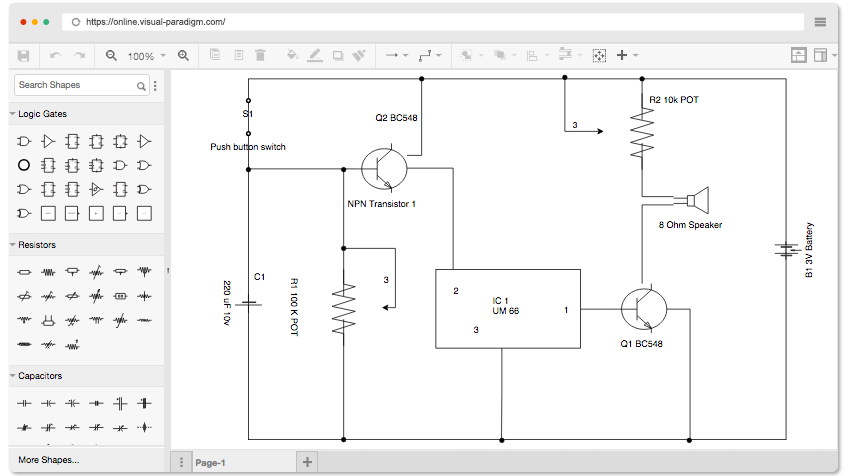Select the Q2 BC548 transistor symbol

coord(385,169)
